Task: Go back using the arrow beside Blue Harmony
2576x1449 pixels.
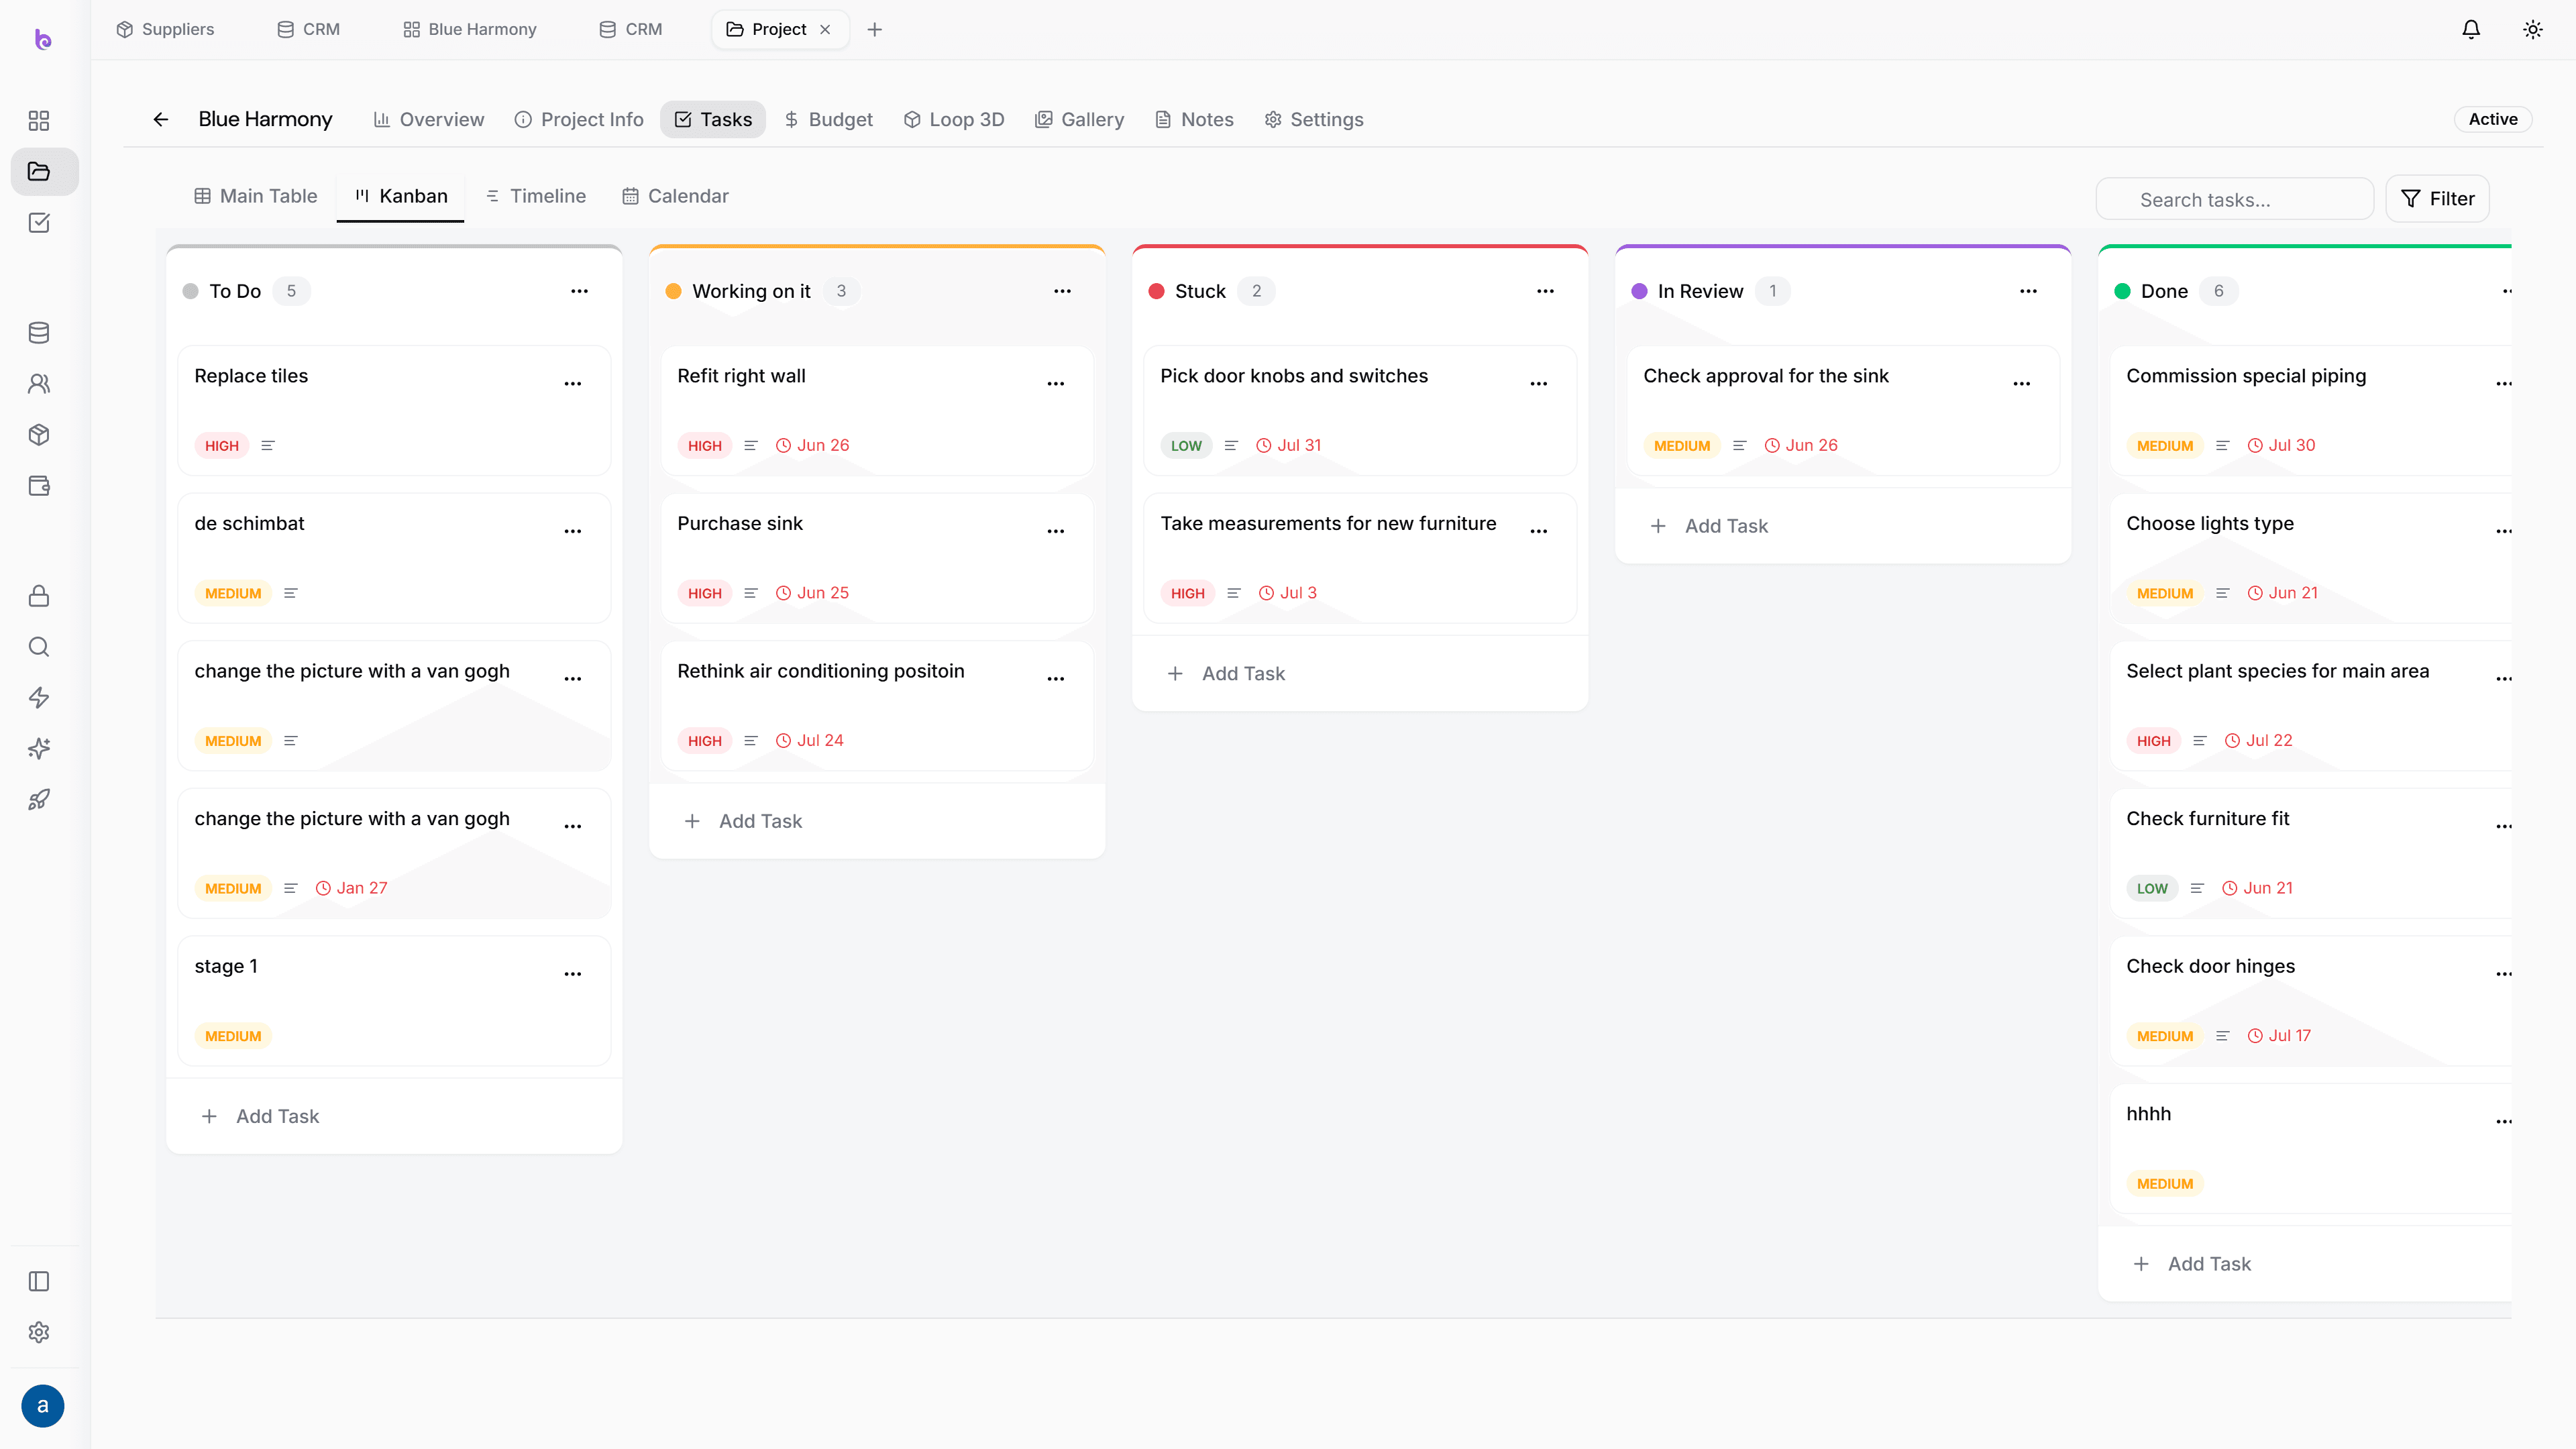Action: 161,120
